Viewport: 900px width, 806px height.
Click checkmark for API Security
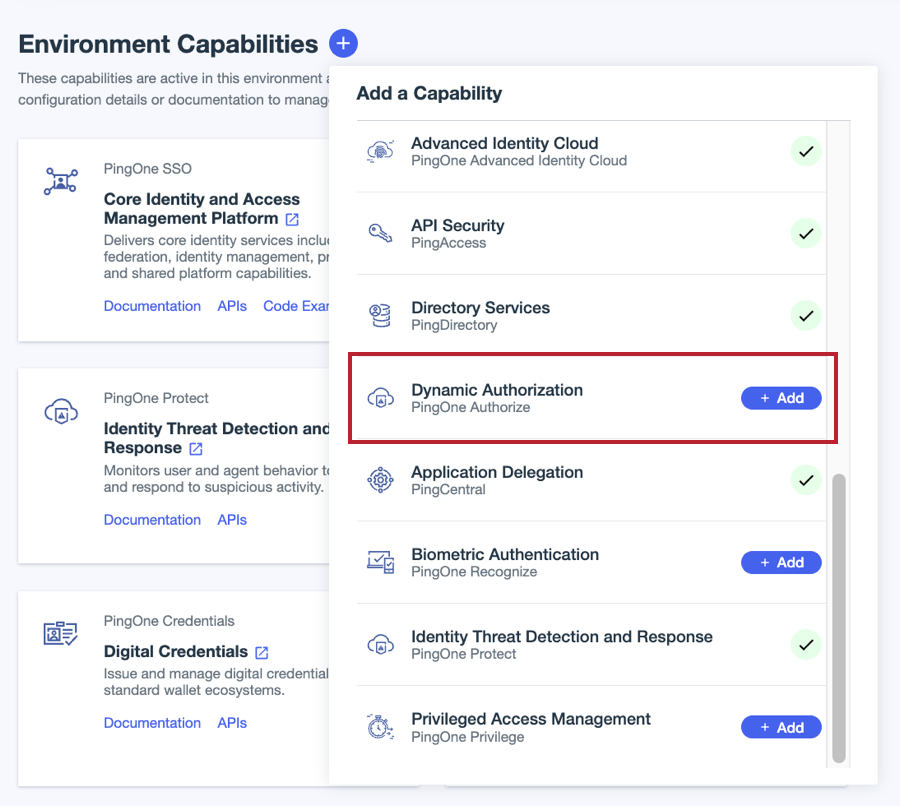806,234
